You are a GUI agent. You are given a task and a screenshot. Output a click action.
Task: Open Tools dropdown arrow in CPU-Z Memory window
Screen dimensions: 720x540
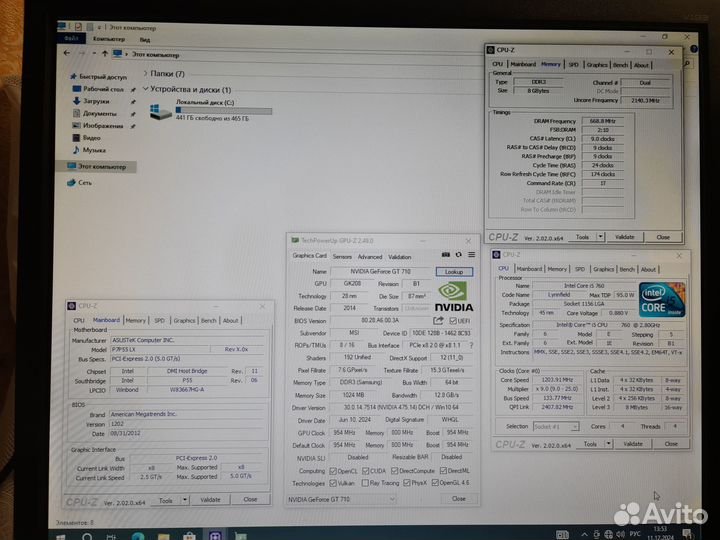pyautogui.click(x=601, y=237)
